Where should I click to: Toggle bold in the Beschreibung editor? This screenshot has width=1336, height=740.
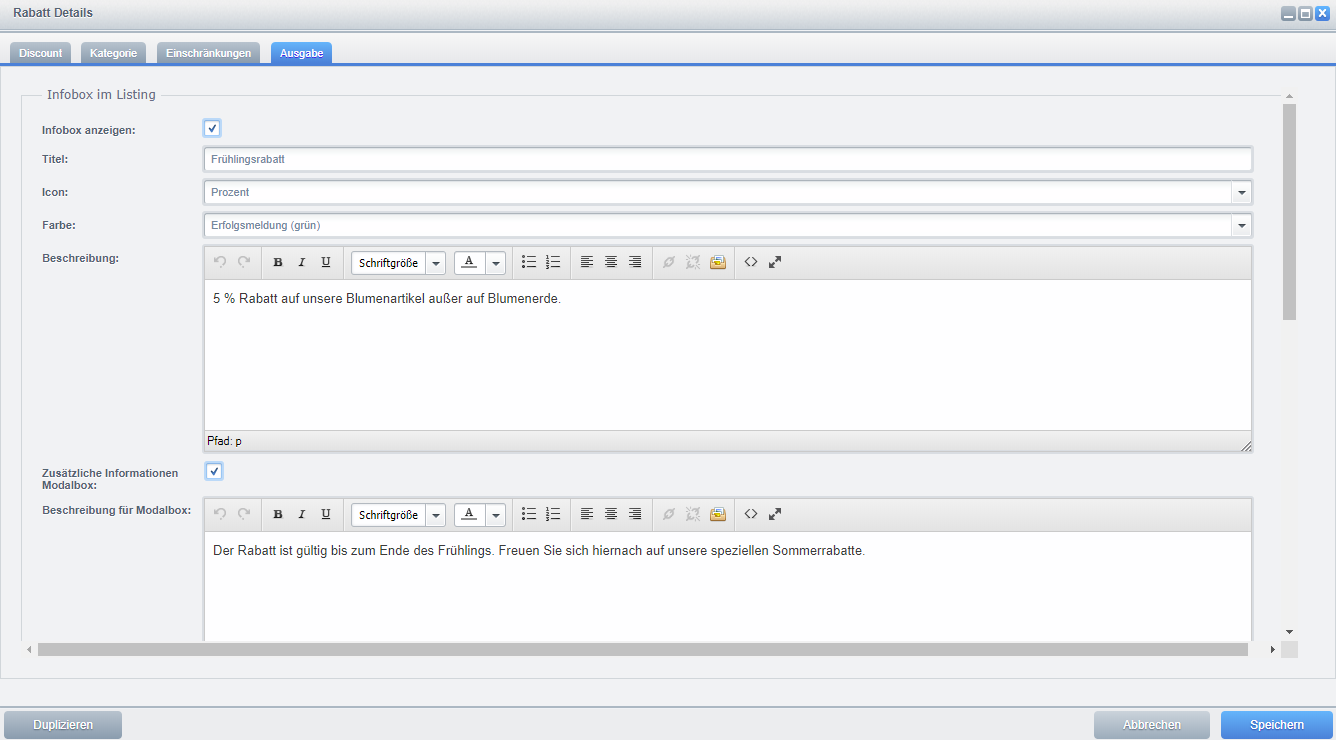tap(278, 262)
